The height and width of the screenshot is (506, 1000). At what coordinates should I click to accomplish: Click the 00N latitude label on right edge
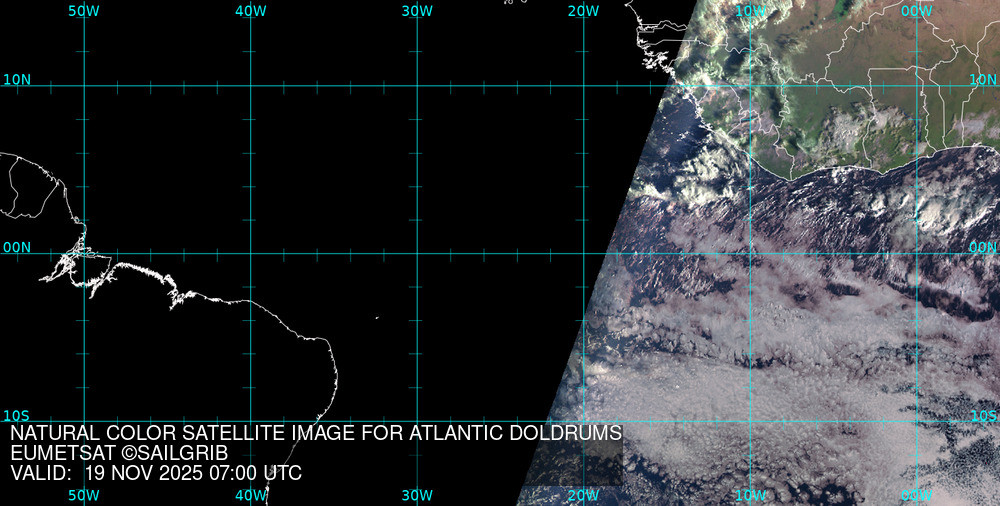tap(983, 247)
